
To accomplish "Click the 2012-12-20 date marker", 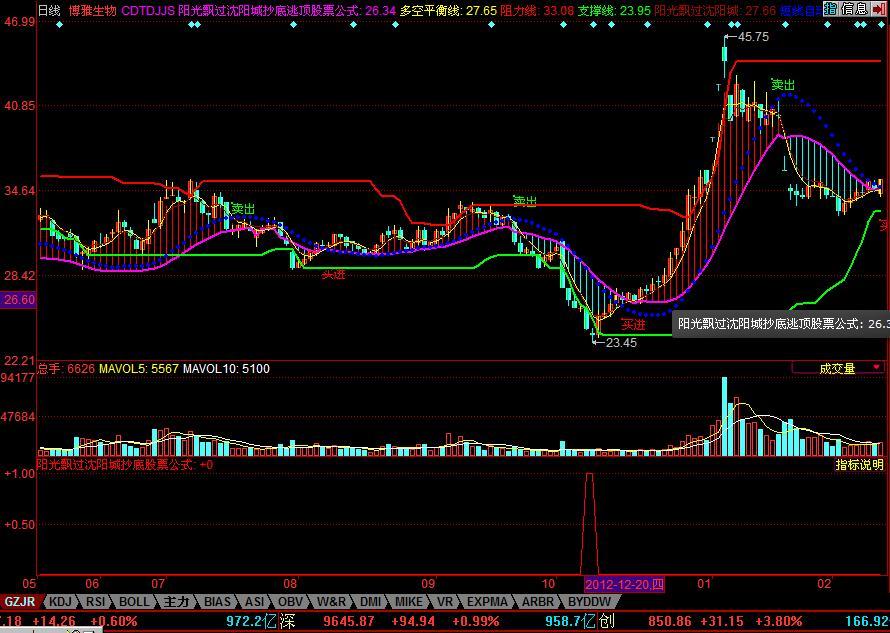I will coord(623,584).
